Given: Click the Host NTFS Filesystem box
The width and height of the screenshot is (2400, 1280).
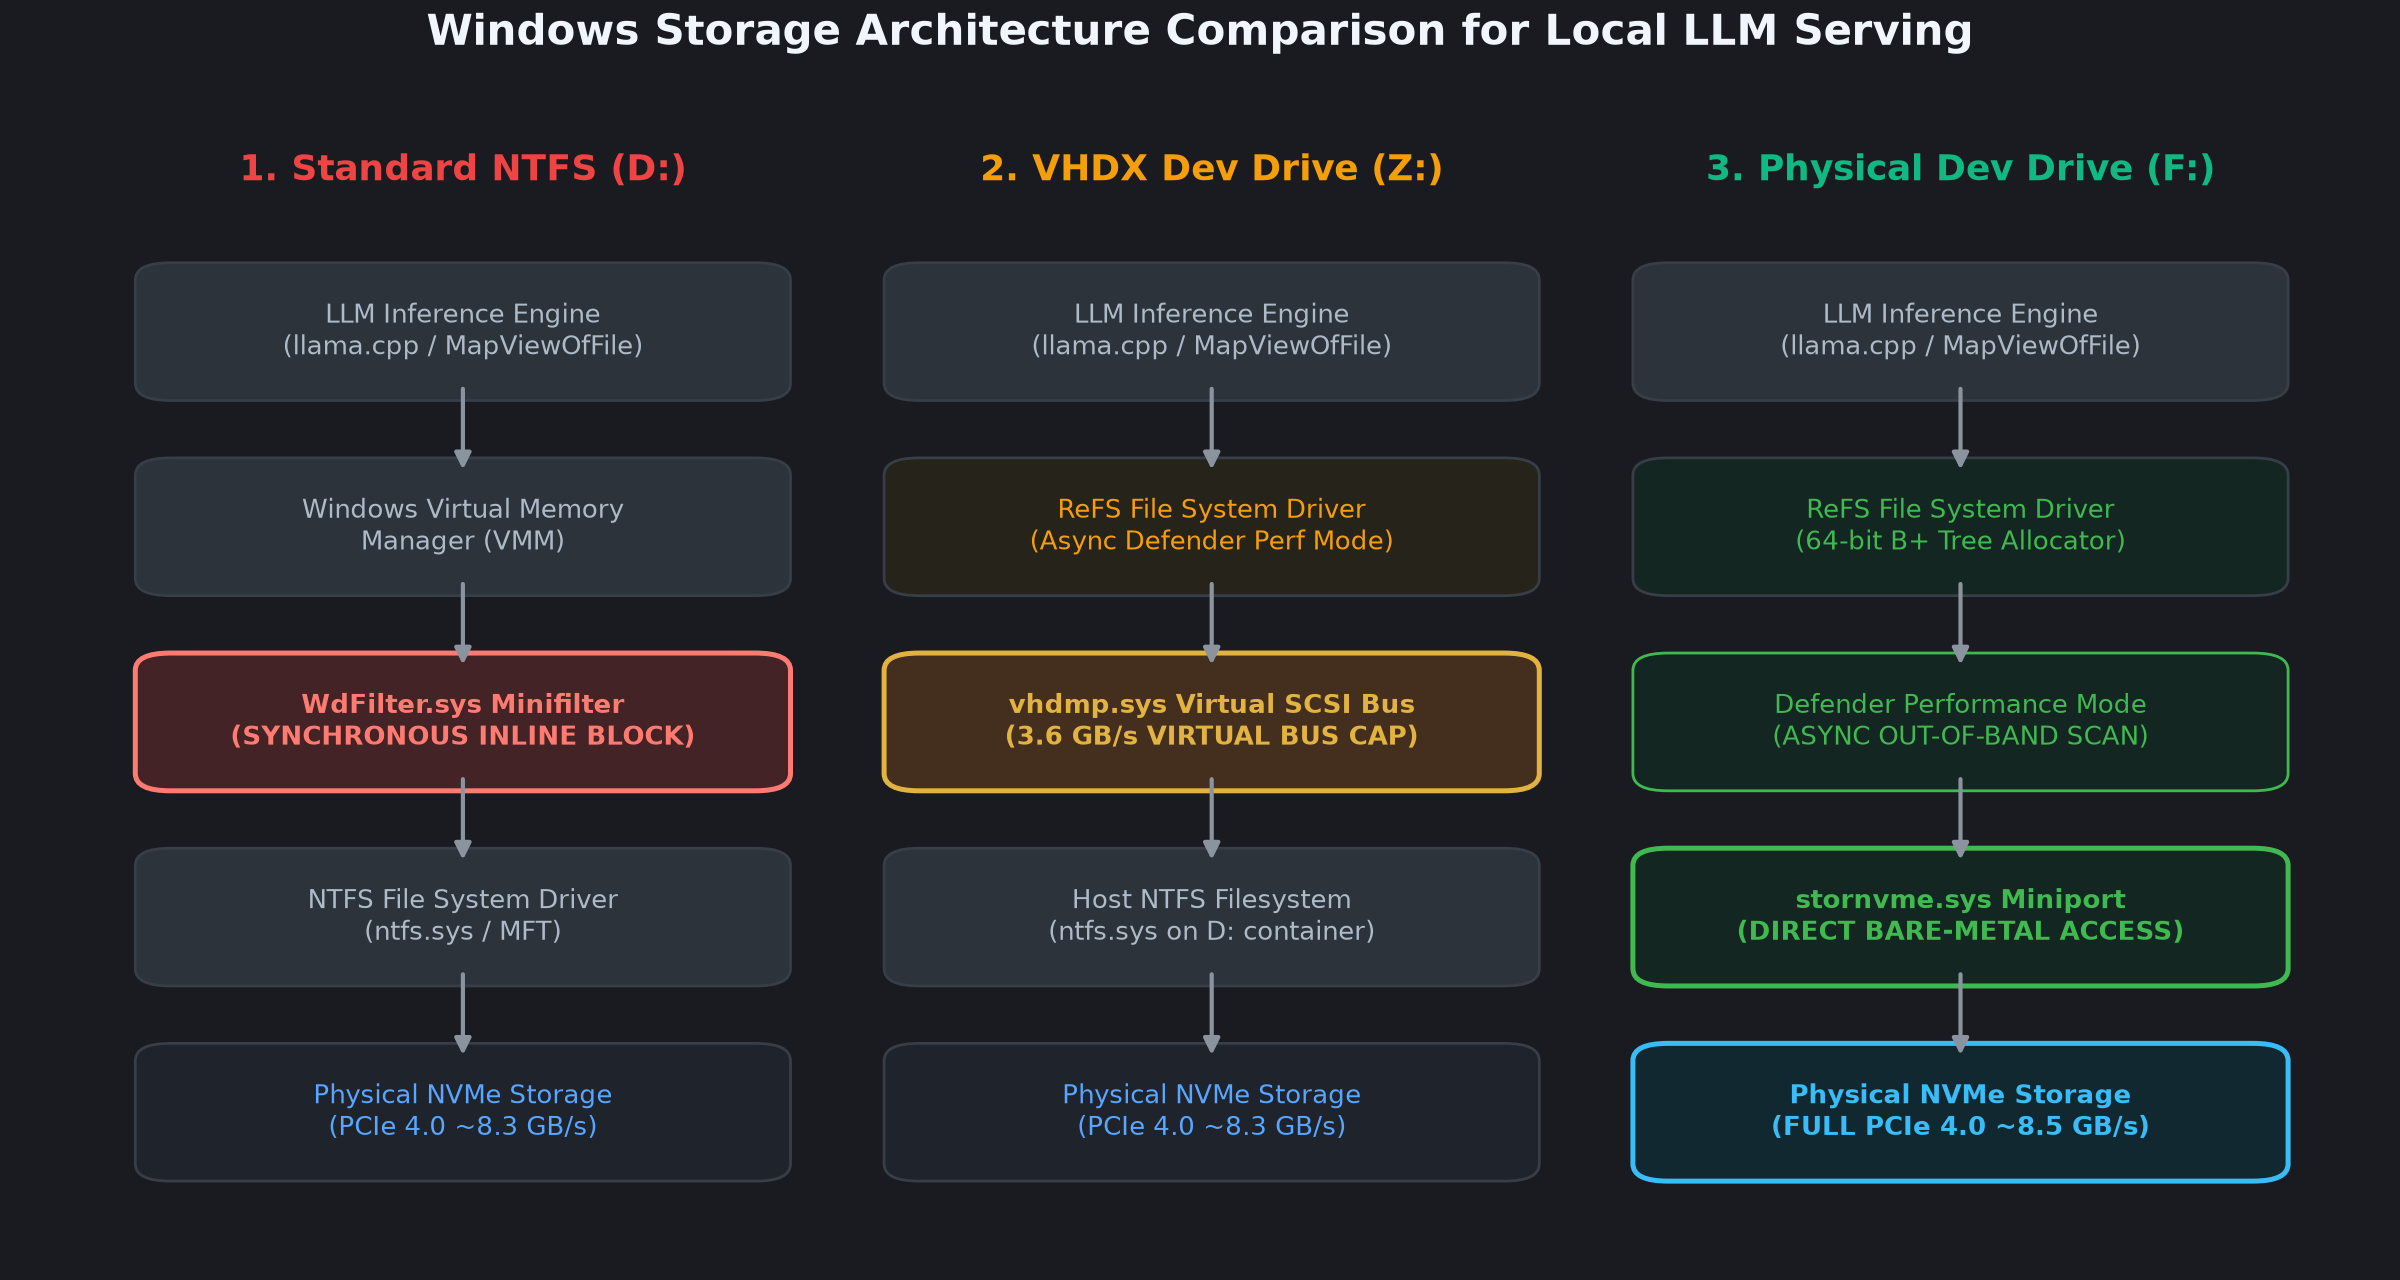Looking at the screenshot, I should point(1211,917).
